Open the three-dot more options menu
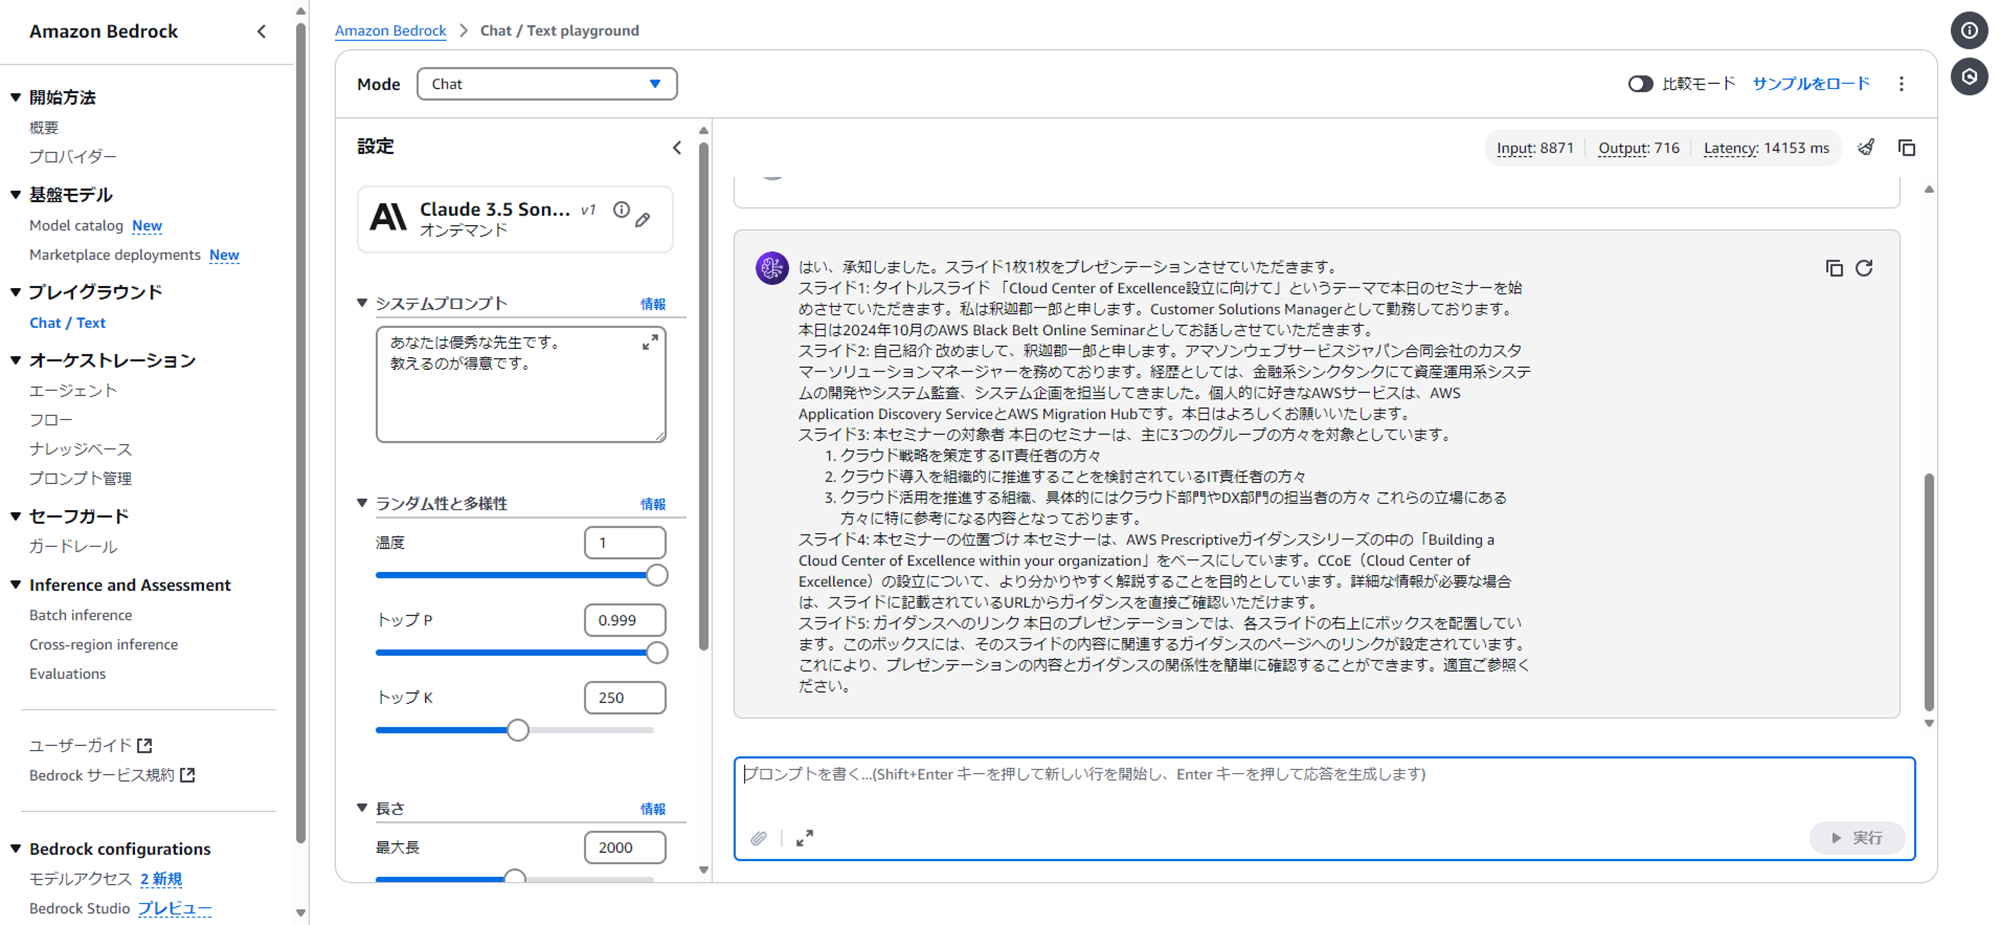The height and width of the screenshot is (925, 2000). [x=1902, y=84]
